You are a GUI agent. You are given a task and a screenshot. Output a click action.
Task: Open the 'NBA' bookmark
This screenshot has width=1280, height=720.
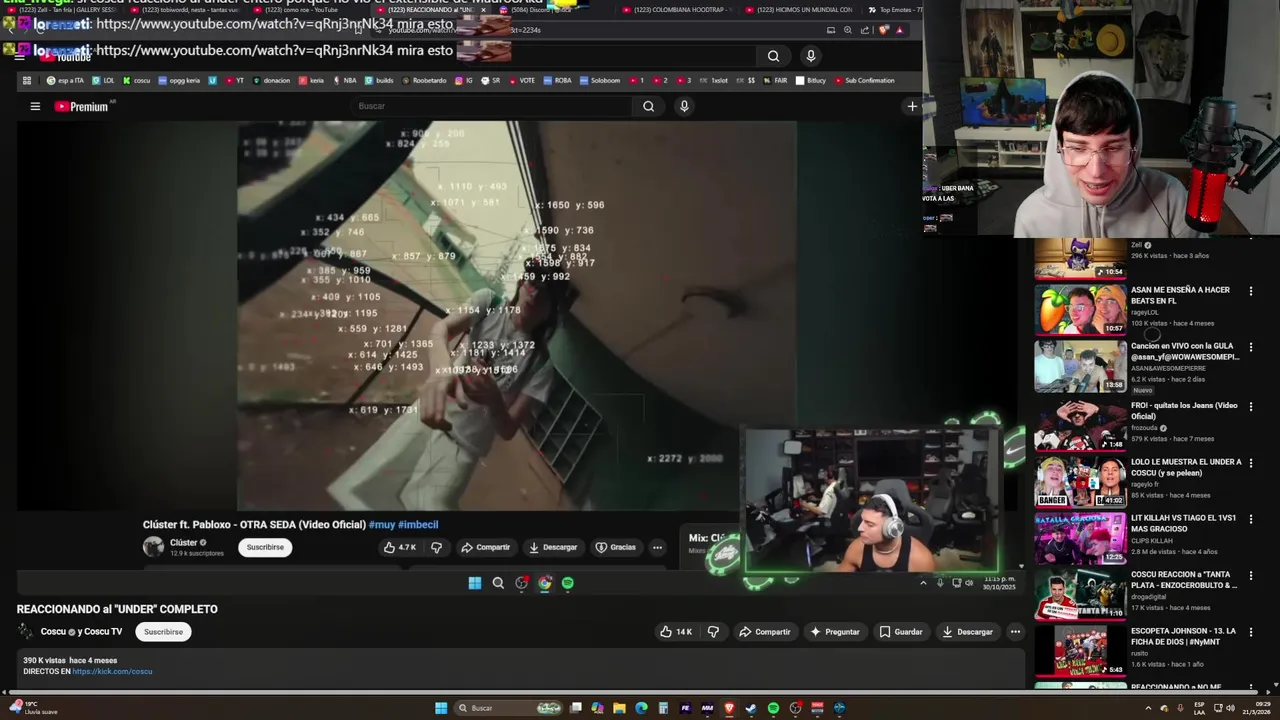click(345, 80)
